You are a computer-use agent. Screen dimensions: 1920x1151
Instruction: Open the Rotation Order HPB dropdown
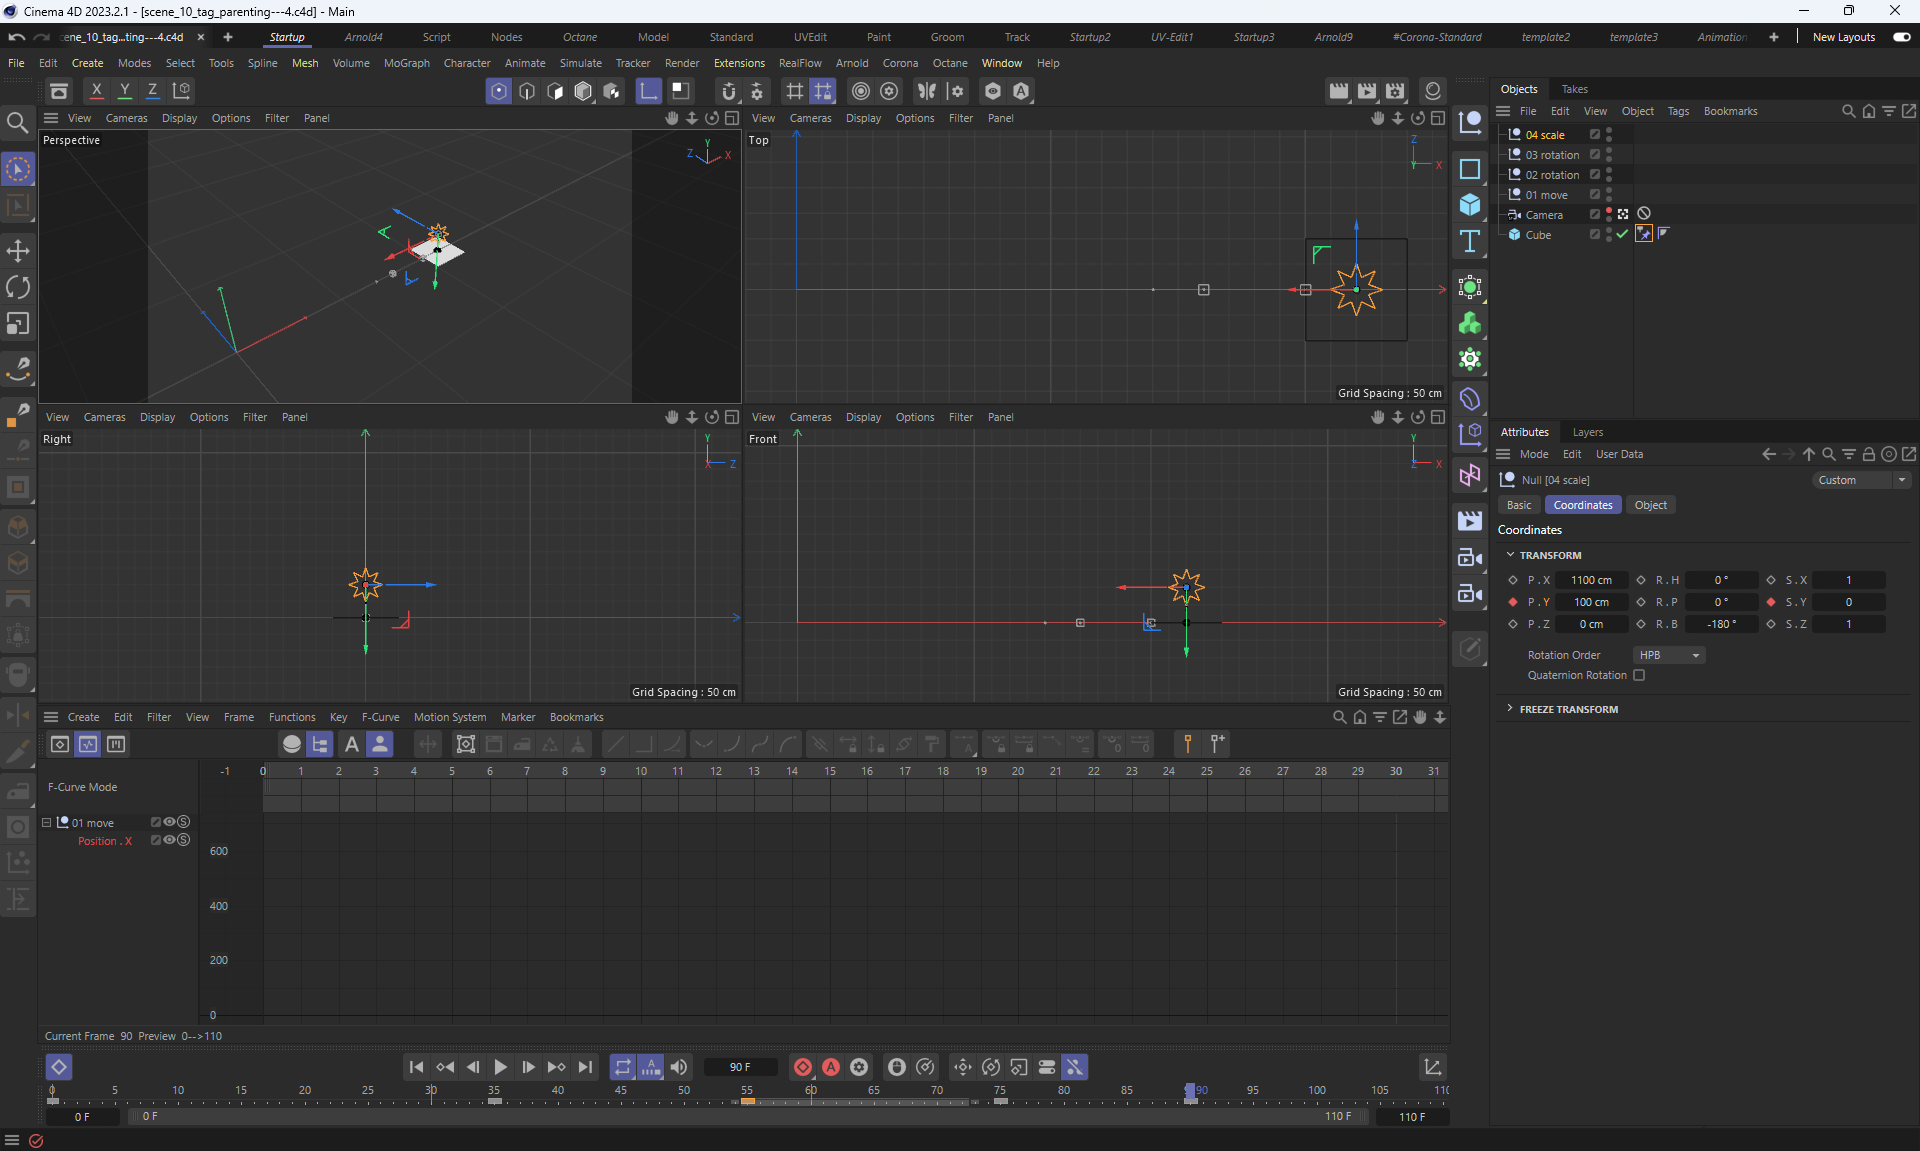(1668, 655)
